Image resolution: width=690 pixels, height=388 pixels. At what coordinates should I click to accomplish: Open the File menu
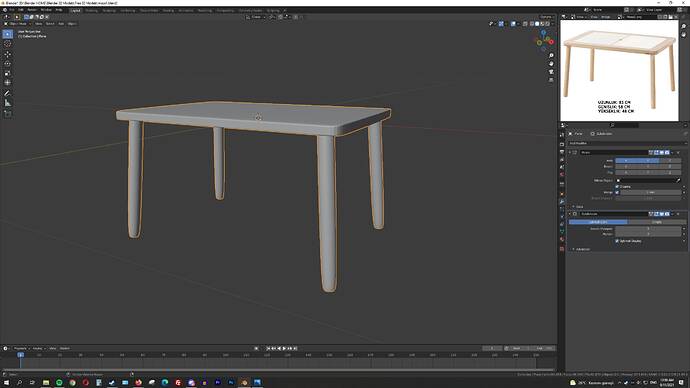12,10
